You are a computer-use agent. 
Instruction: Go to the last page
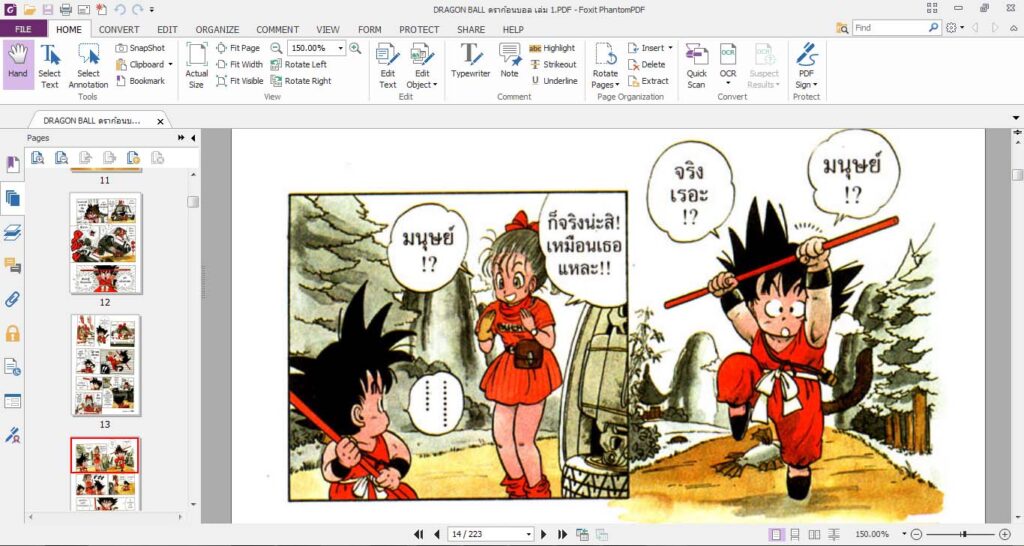(x=562, y=534)
